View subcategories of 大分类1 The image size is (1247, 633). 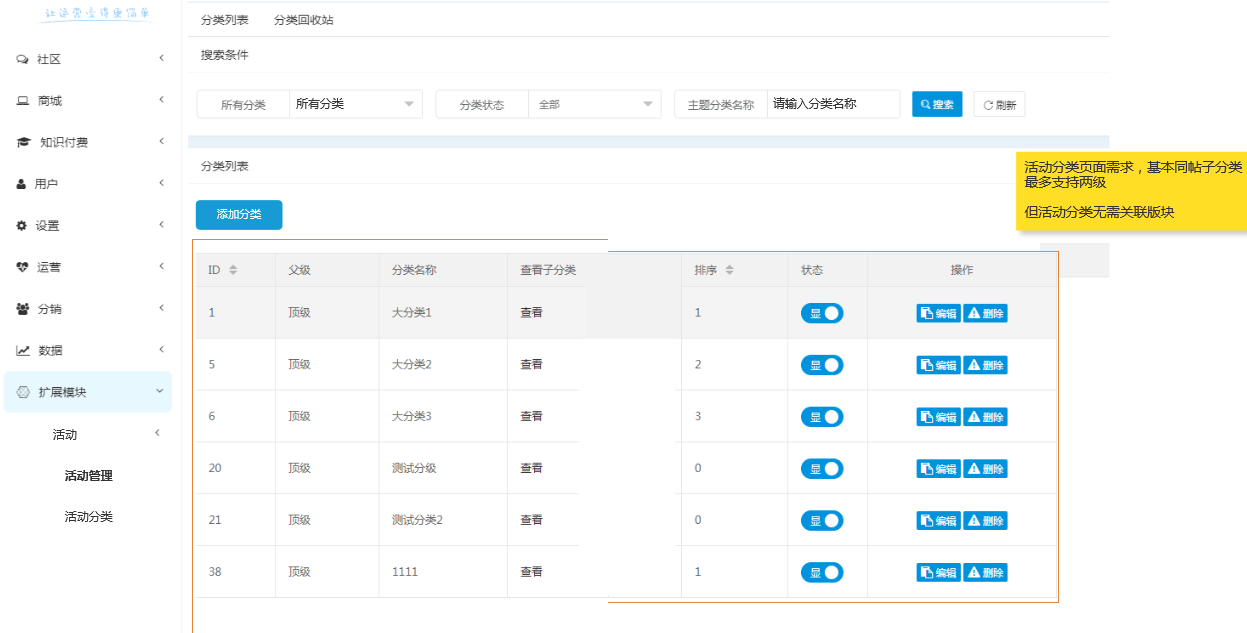[x=531, y=313]
